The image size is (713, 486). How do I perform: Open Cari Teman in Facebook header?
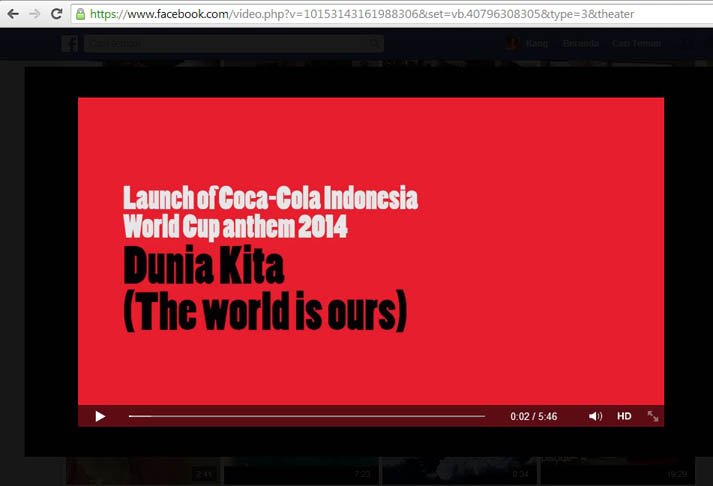click(x=636, y=44)
